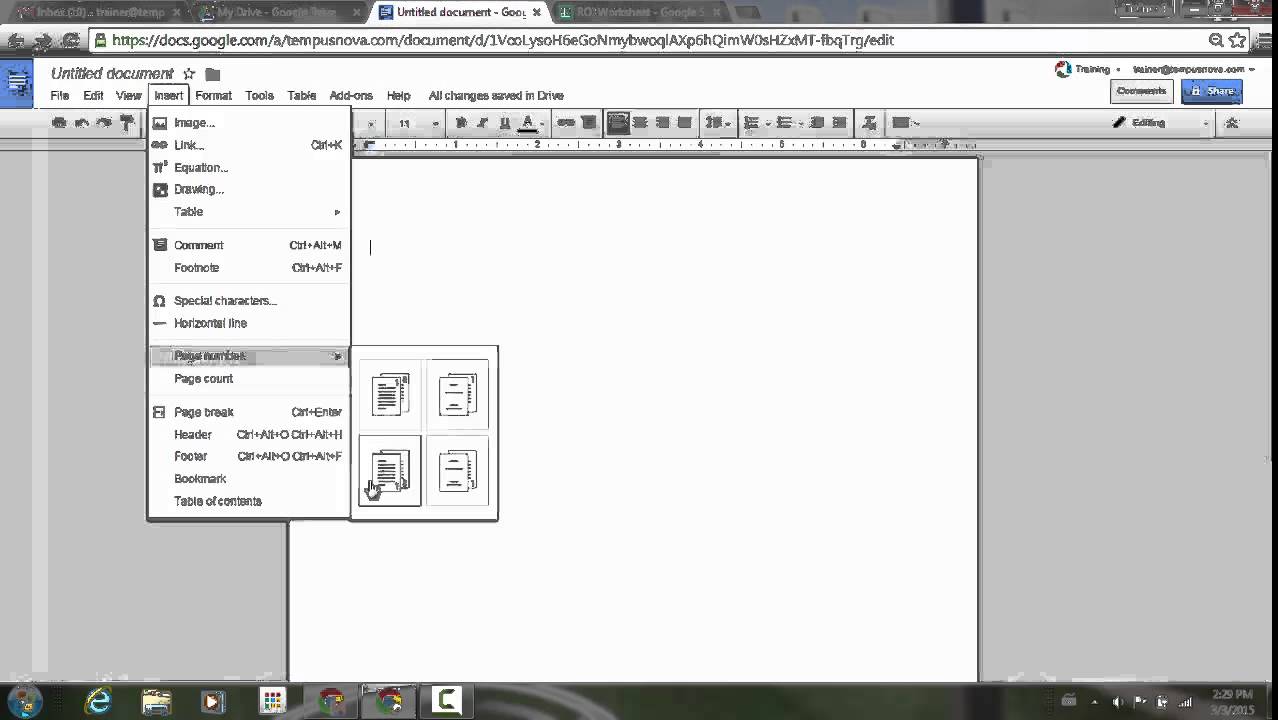
Task: Pick page numbers at top right, all pages
Action: (390, 395)
